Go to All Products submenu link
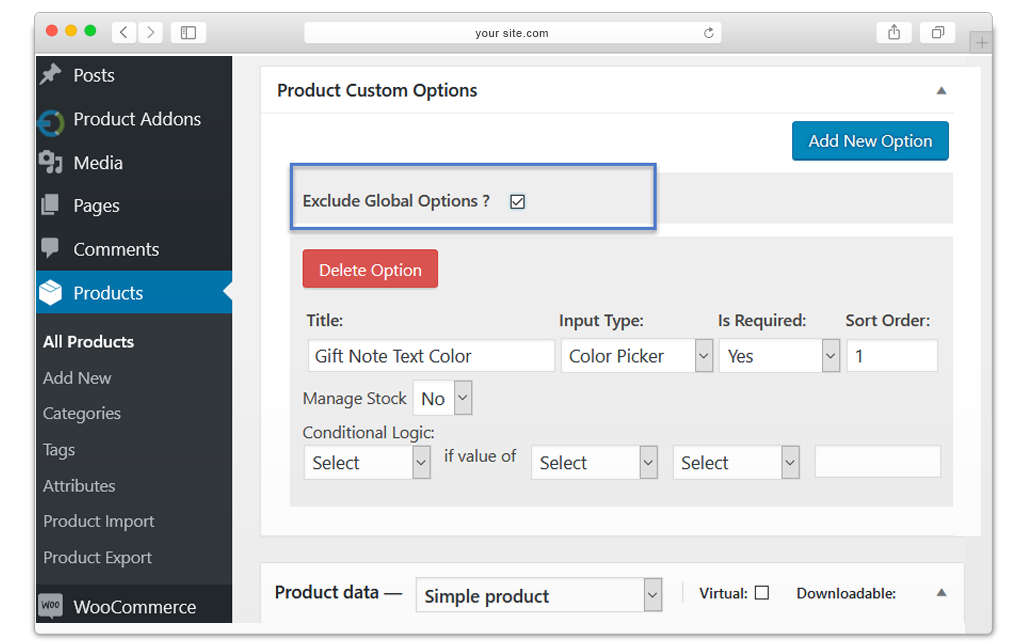Viewport: 1024px width, 643px height. [x=88, y=341]
